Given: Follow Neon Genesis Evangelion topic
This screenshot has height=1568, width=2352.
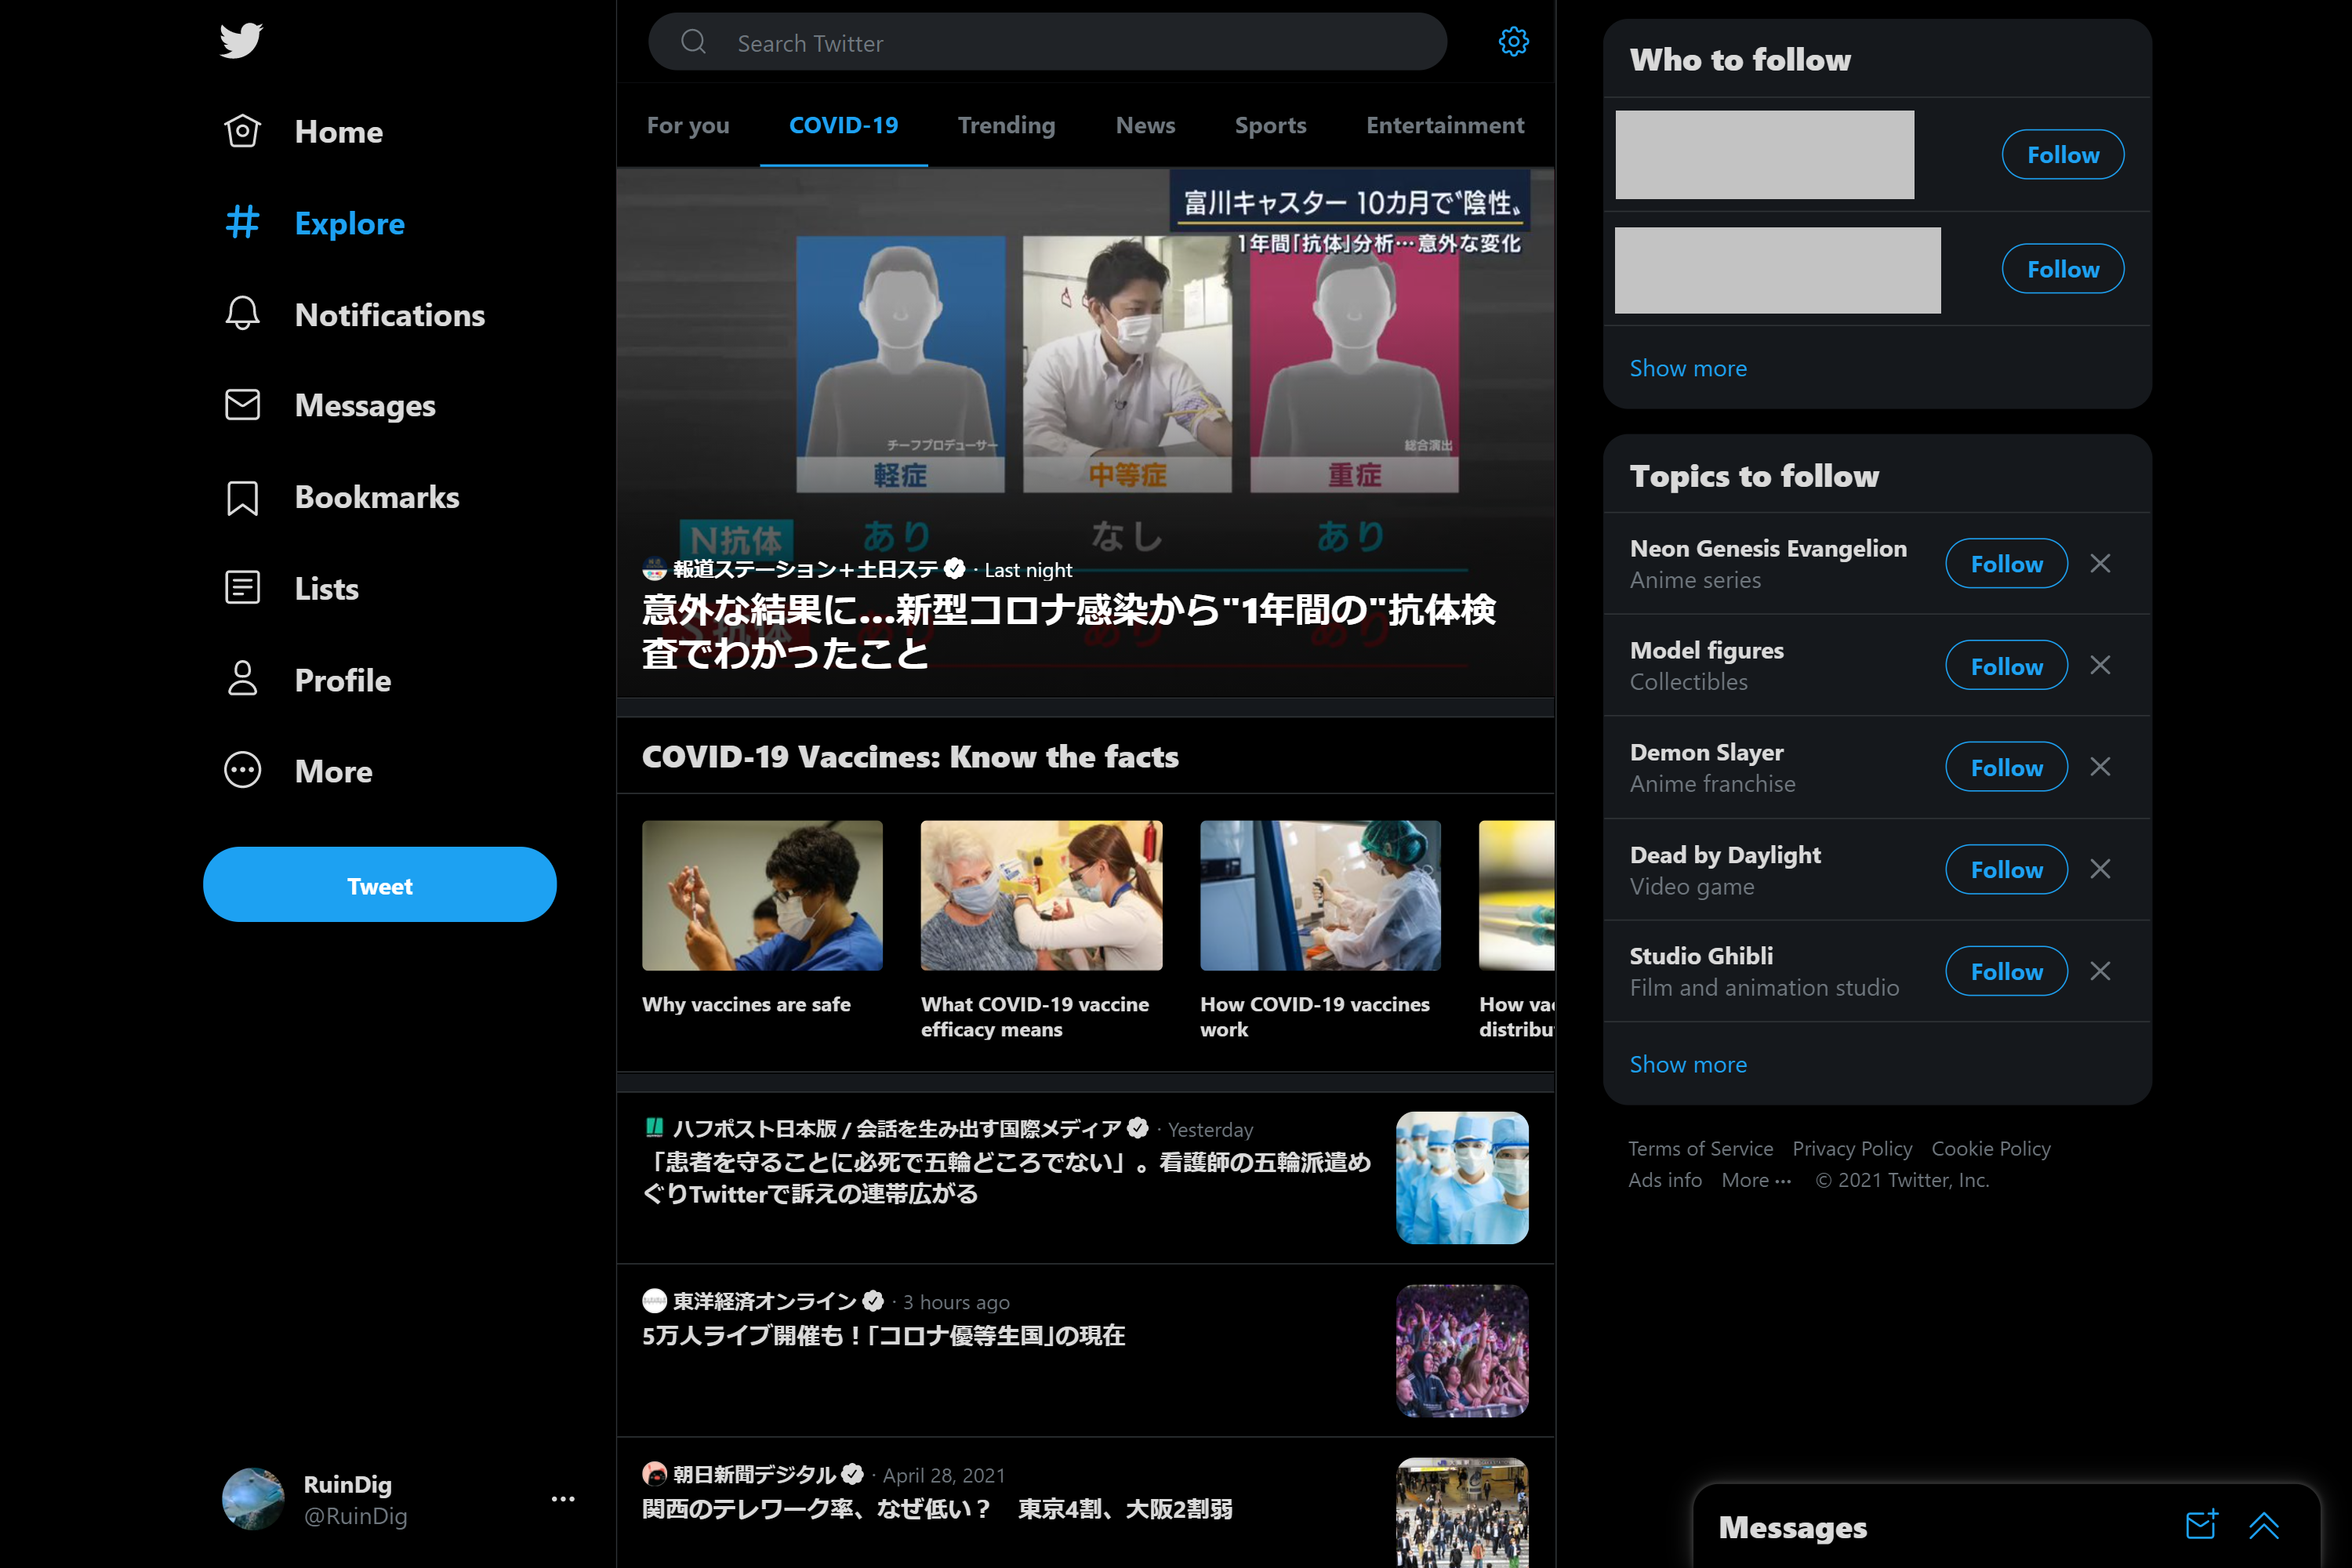Looking at the screenshot, I should pyautogui.click(x=2006, y=563).
